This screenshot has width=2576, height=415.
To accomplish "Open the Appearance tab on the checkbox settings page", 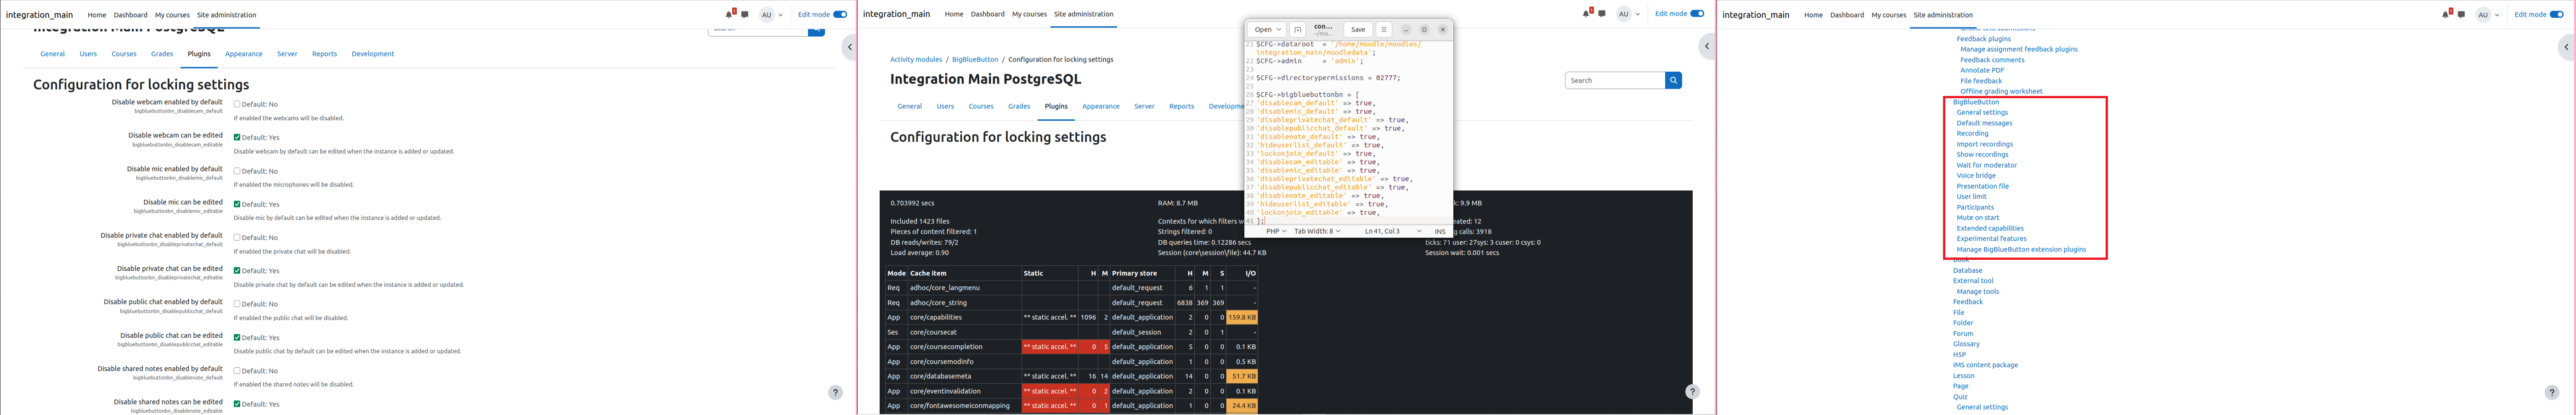I will [243, 54].
